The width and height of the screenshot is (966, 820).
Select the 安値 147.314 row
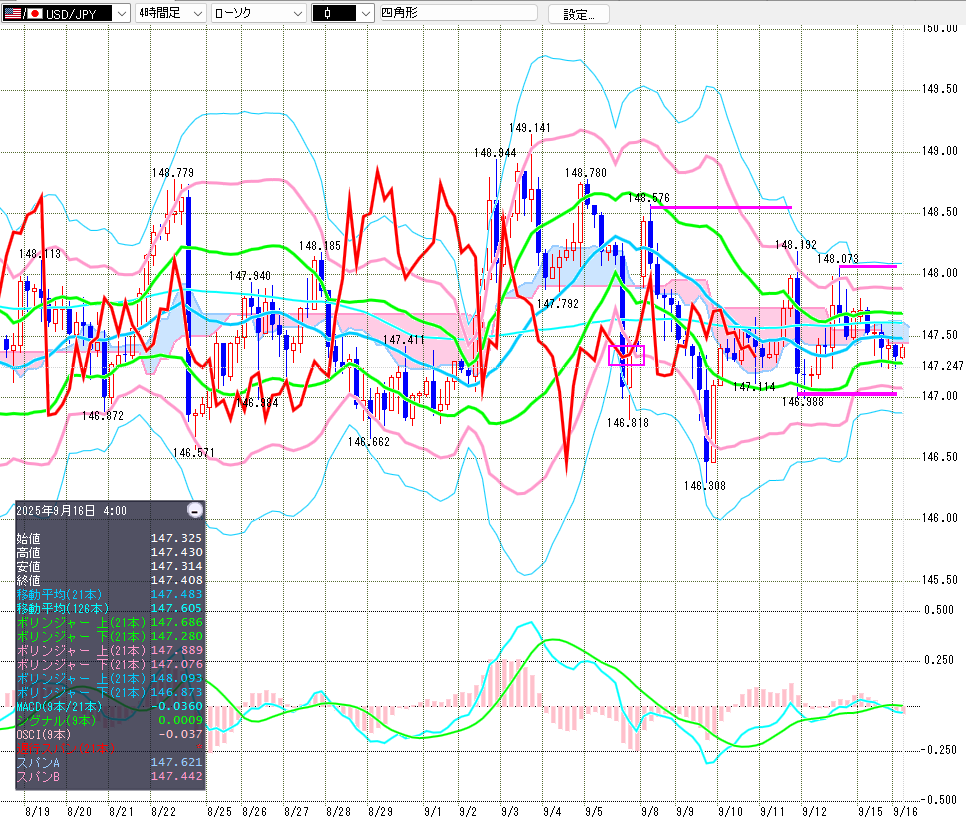110,566
